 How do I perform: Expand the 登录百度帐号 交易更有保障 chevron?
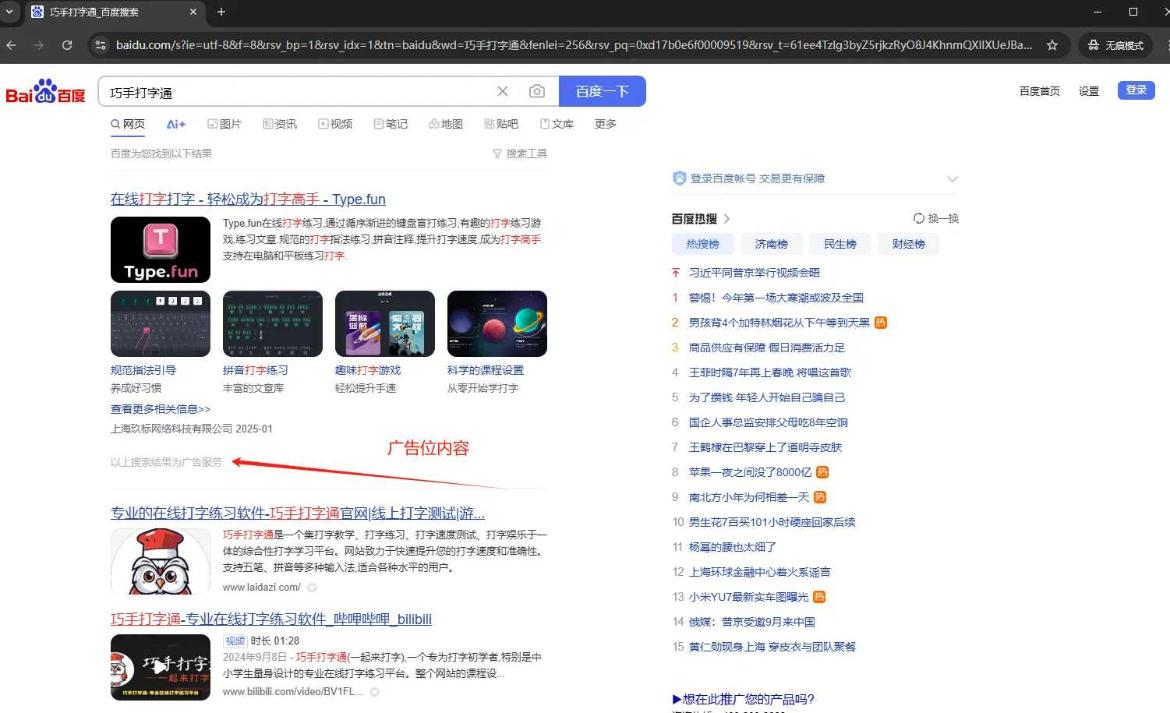[952, 178]
